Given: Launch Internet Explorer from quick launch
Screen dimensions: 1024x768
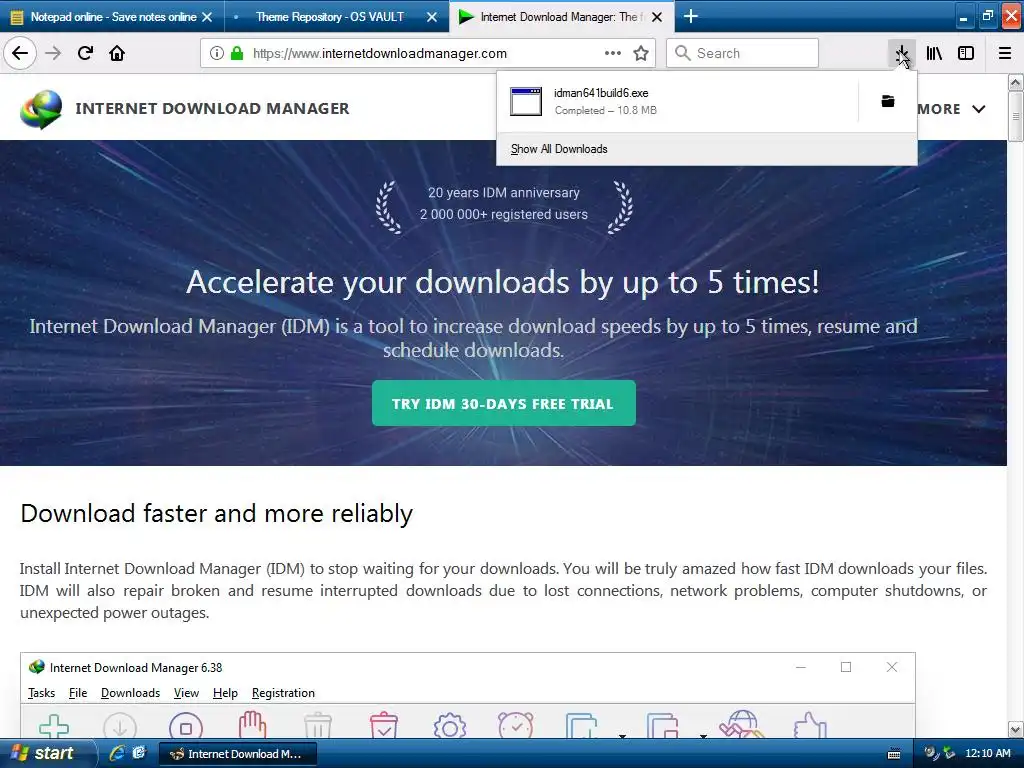Looking at the screenshot, I should [117, 753].
